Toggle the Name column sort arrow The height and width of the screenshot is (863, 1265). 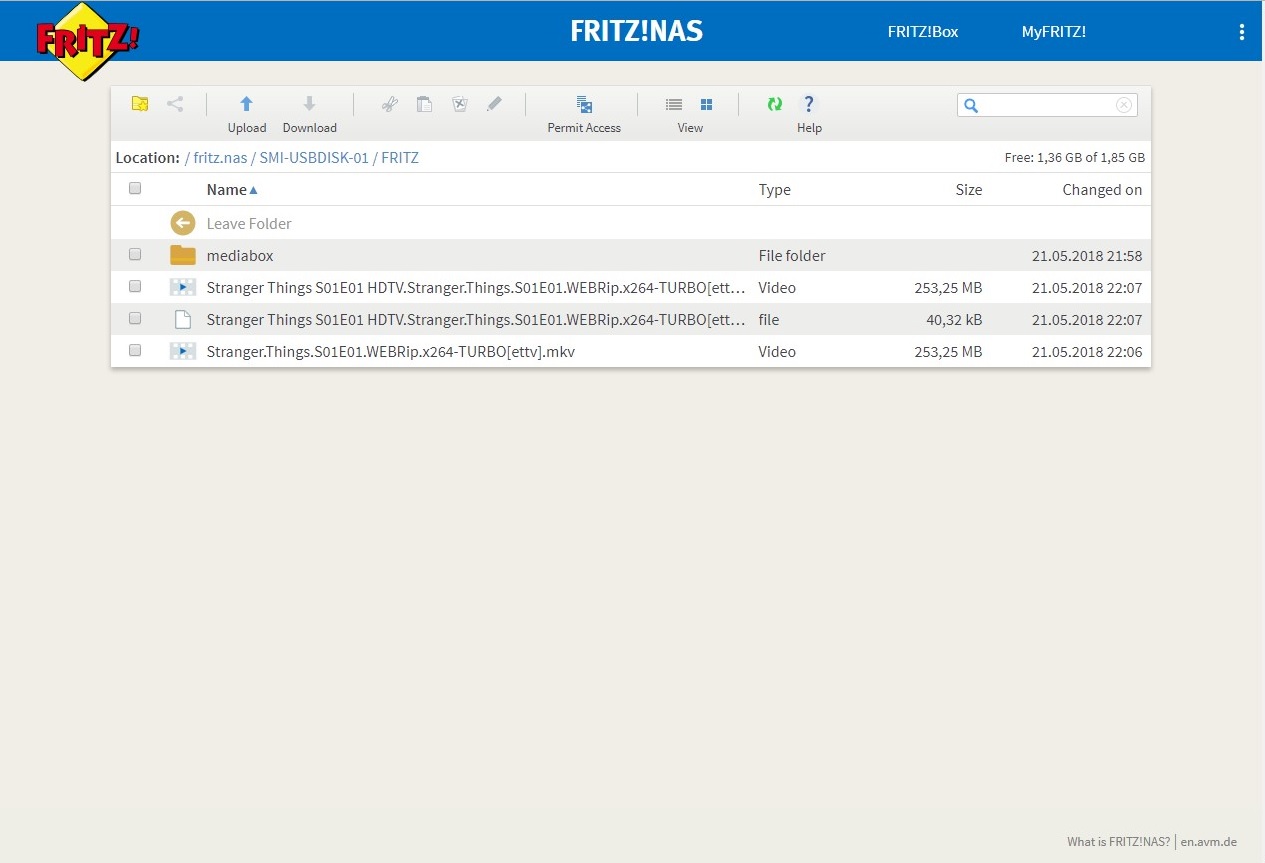pyautogui.click(x=253, y=190)
